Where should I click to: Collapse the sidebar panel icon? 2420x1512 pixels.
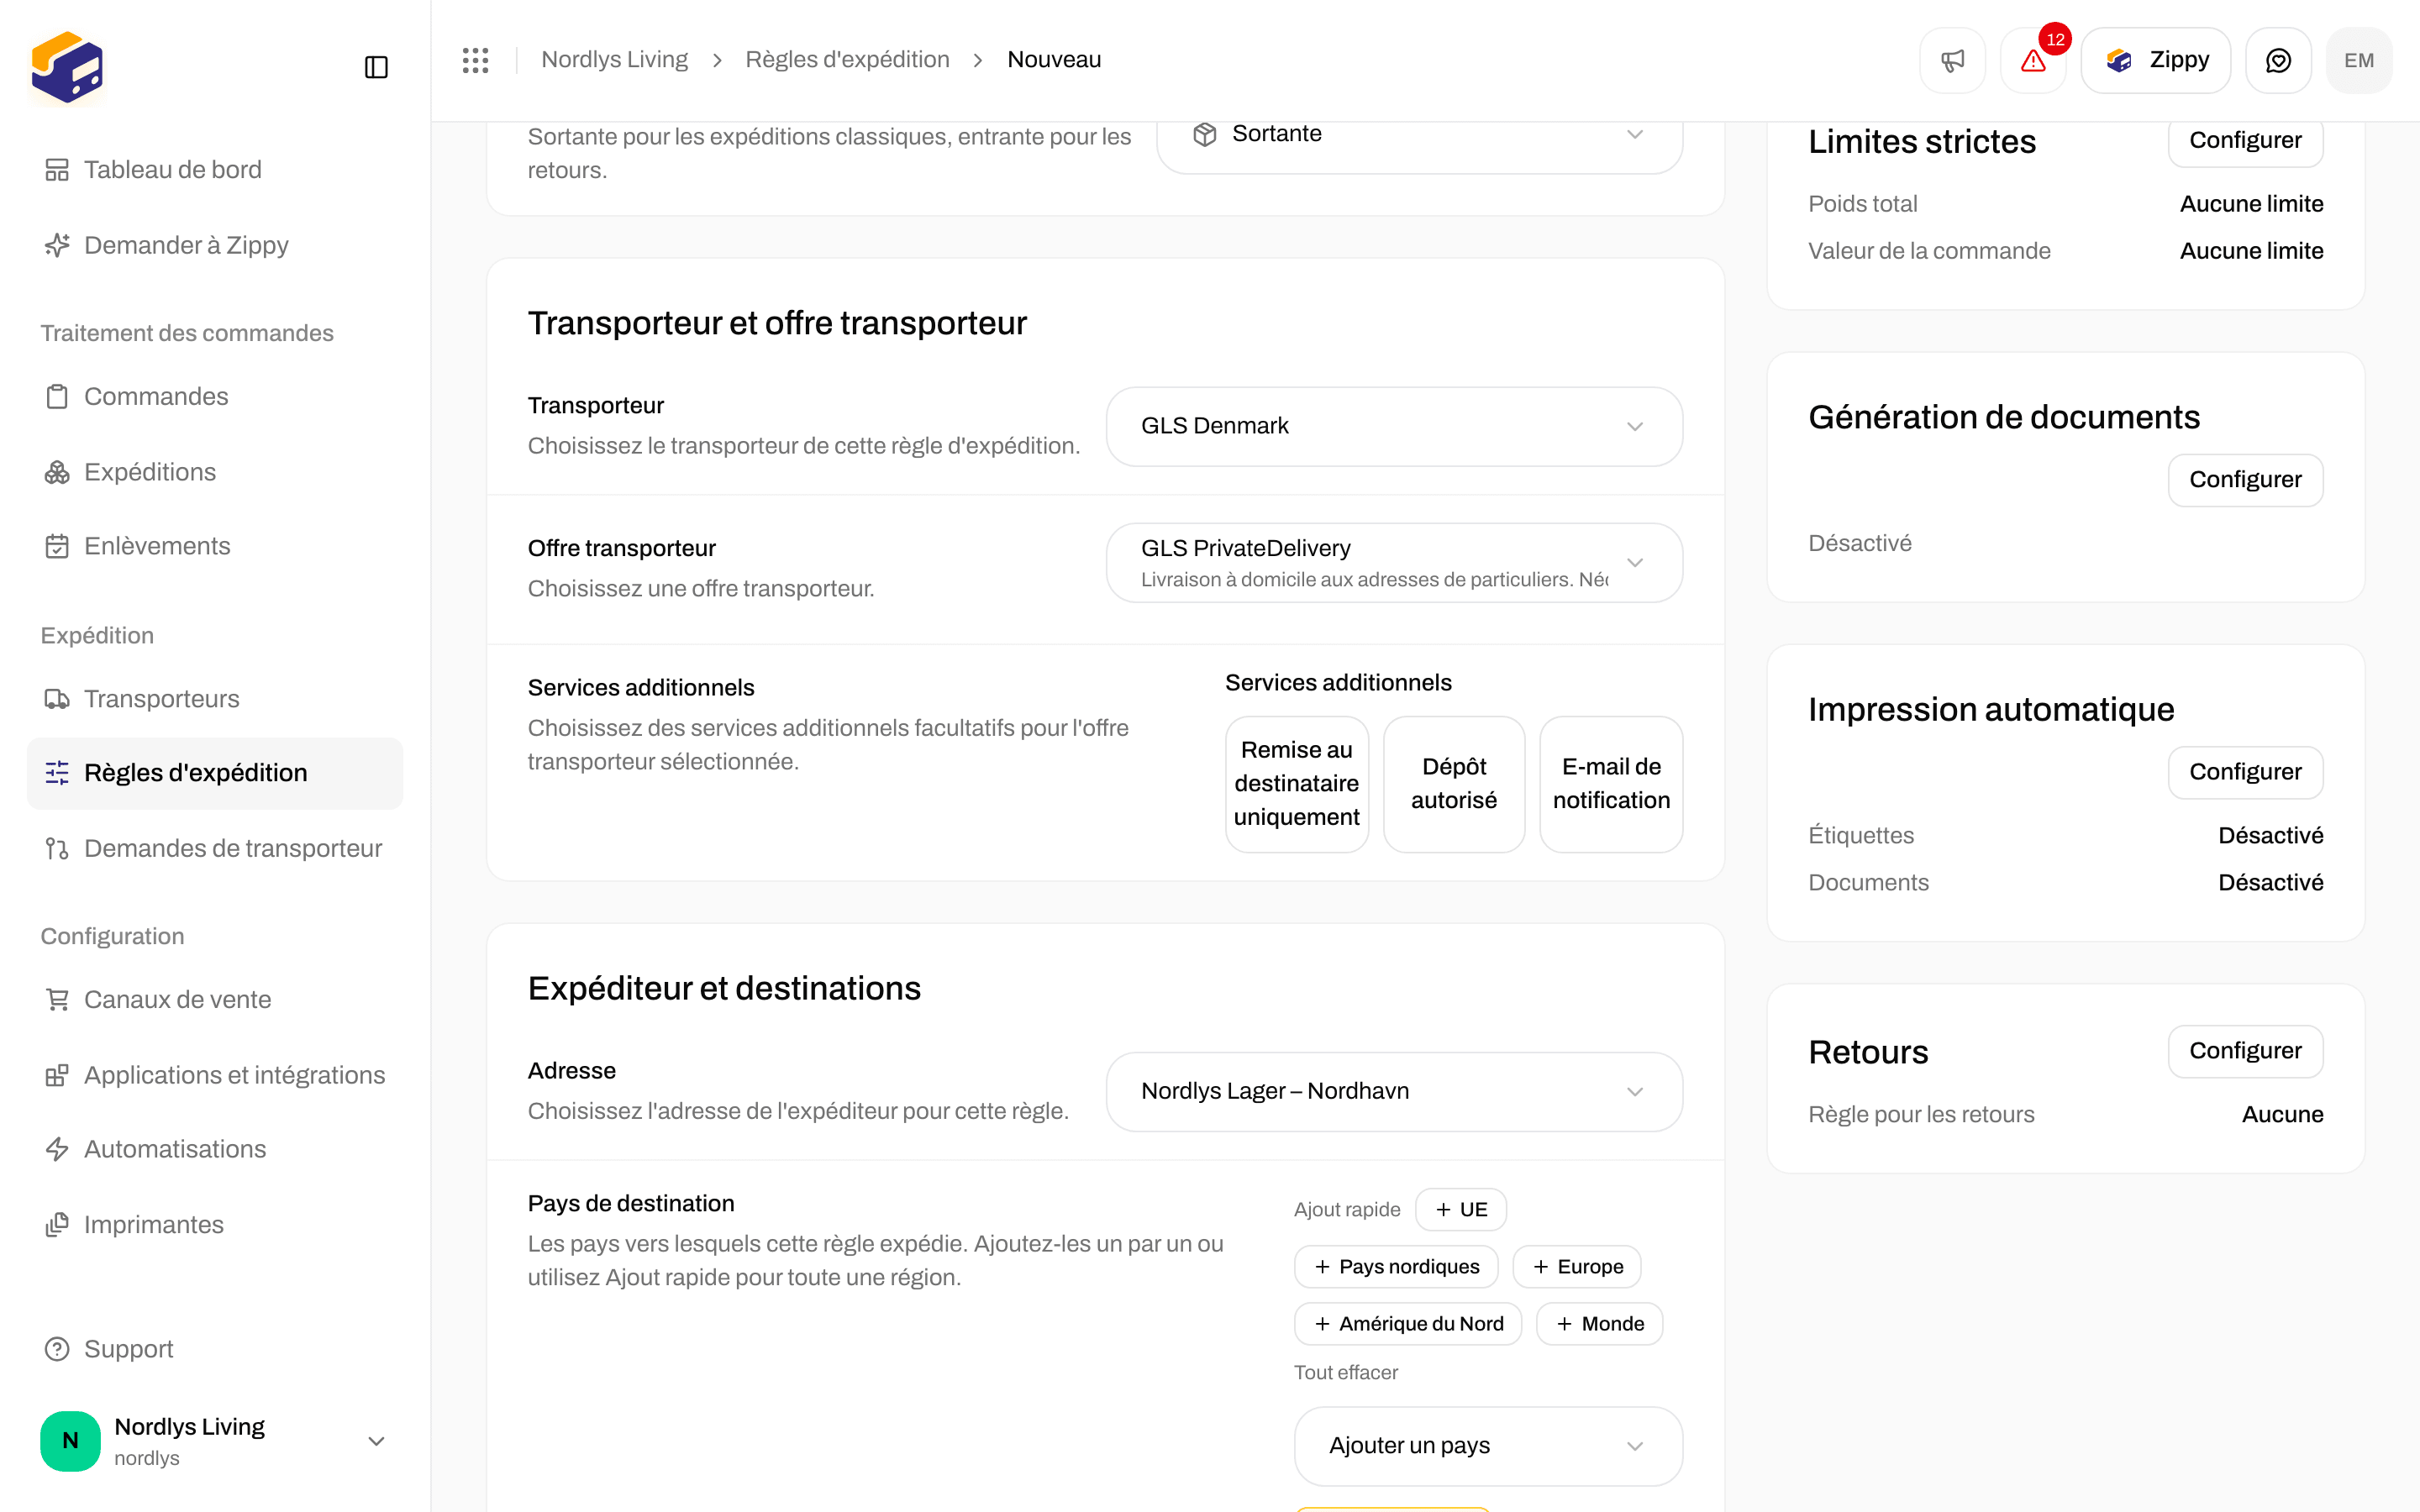pyautogui.click(x=376, y=67)
